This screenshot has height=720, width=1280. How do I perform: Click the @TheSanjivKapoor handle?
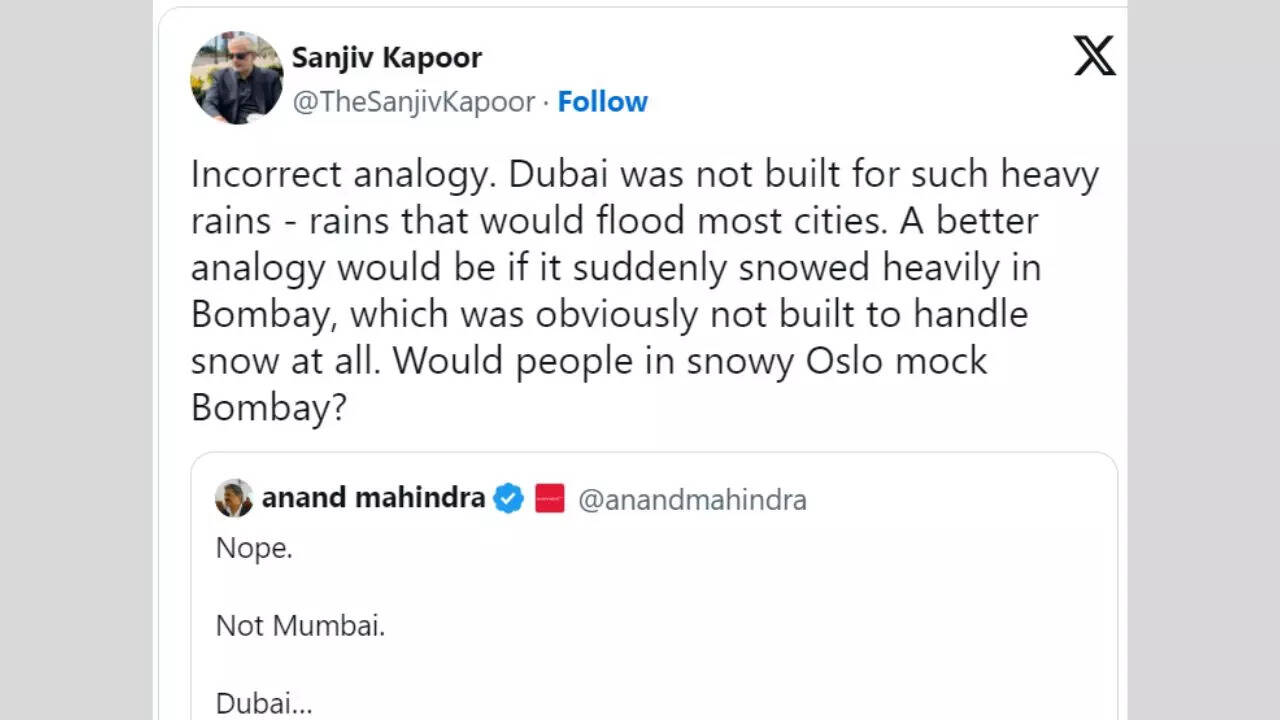click(x=413, y=102)
